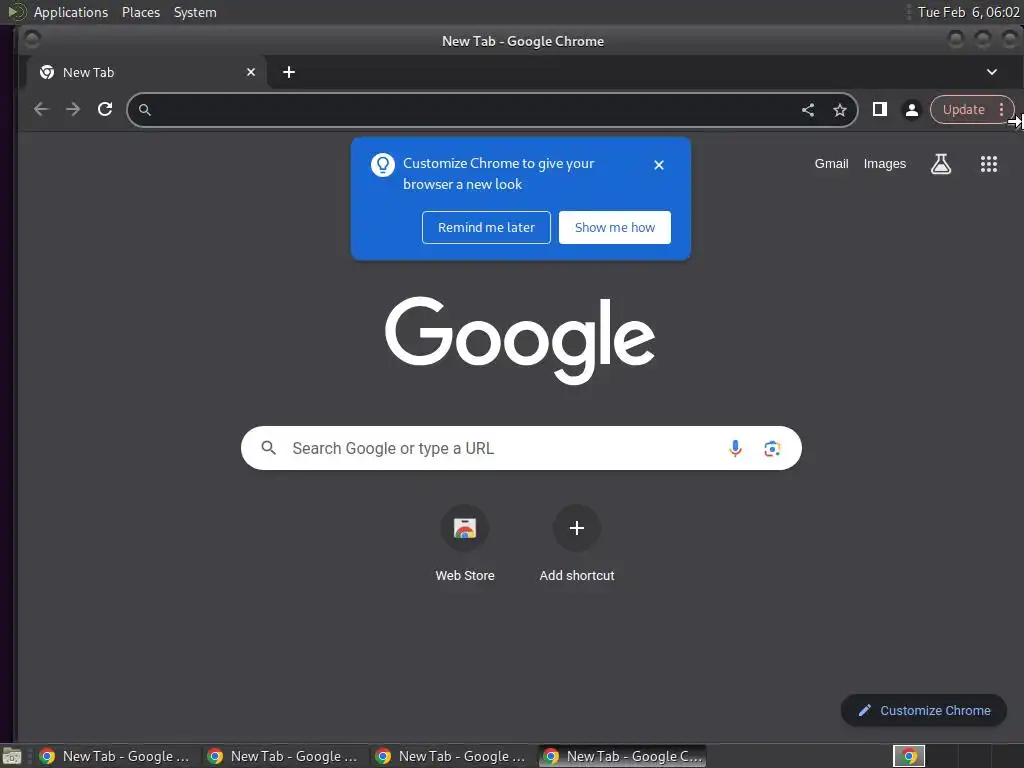Open Gmail link
Image resolution: width=1024 pixels, height=768 pixels.
point(831,164)
